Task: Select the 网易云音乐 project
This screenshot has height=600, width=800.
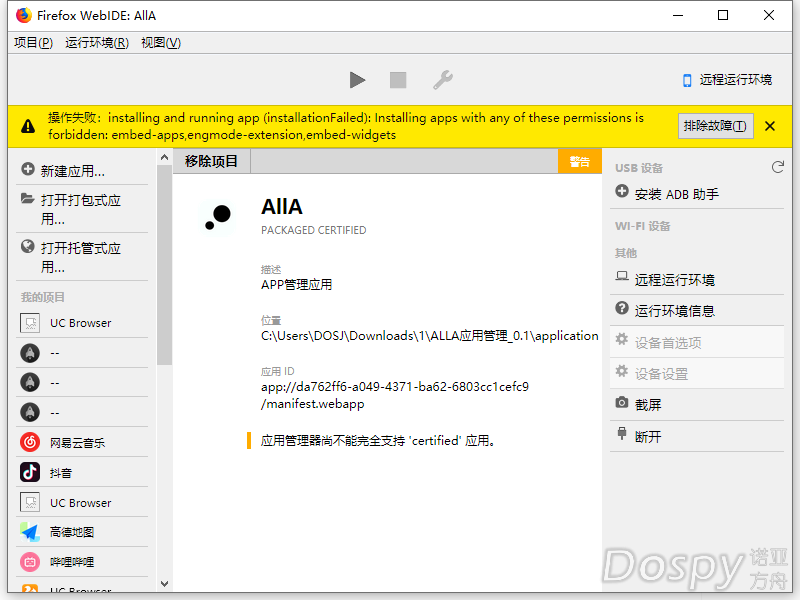Action: [77, 442]
